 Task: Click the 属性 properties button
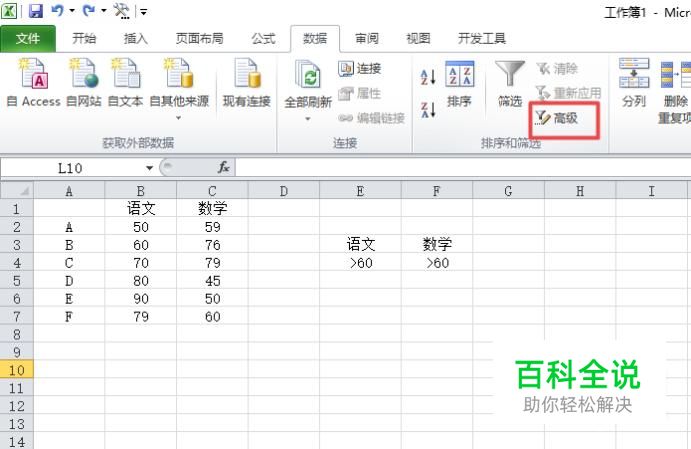point(360,93)
